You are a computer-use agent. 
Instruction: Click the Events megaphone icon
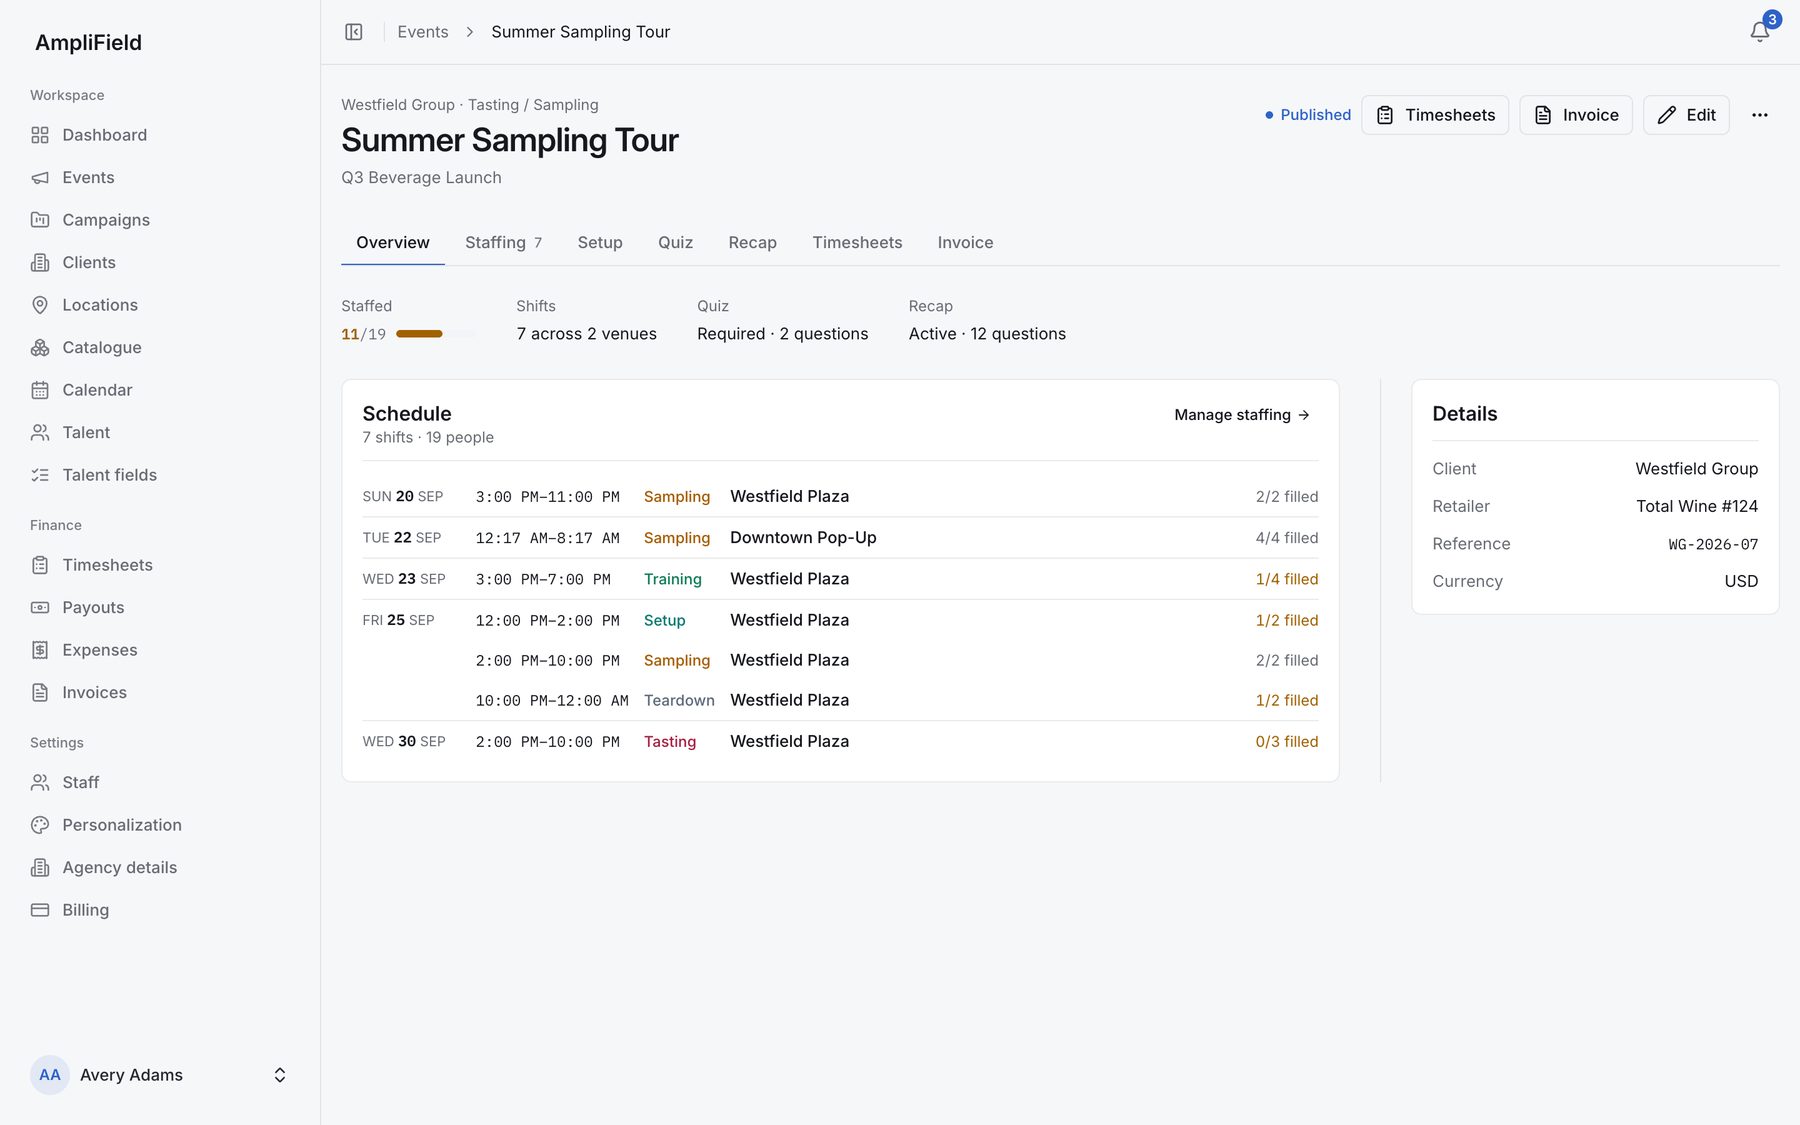(x=40, y=177)
